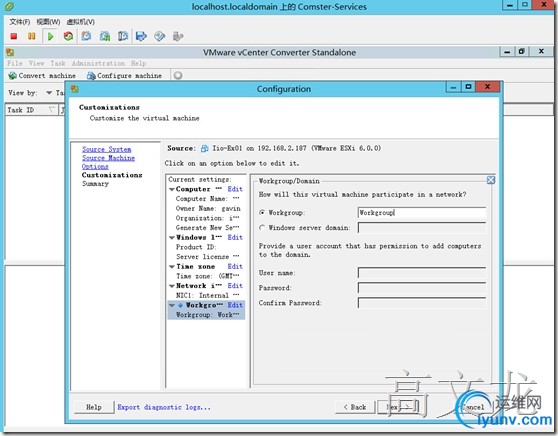Select the Generate New Se… row

pyautogui.click(x=208, y=228)
